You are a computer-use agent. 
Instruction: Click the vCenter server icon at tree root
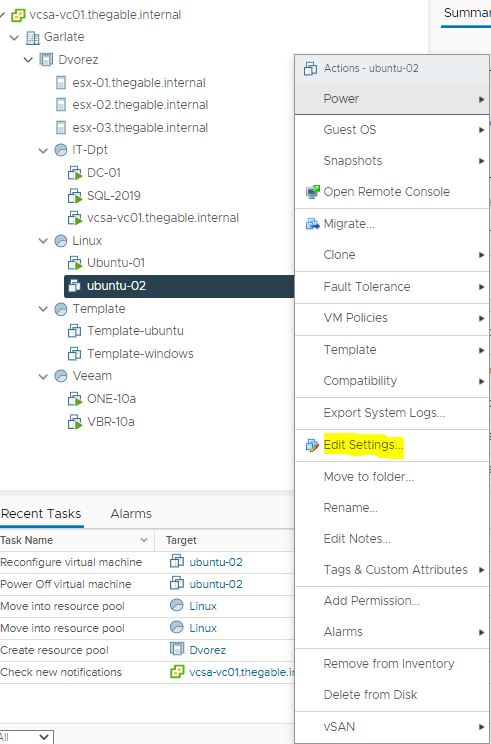(x=18, y=15)
